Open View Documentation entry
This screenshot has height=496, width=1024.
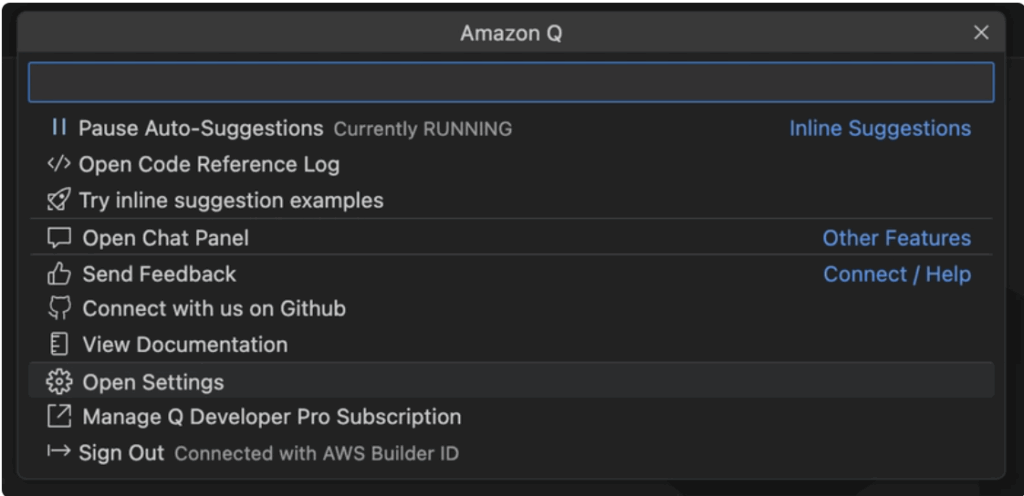pos(185,345)
